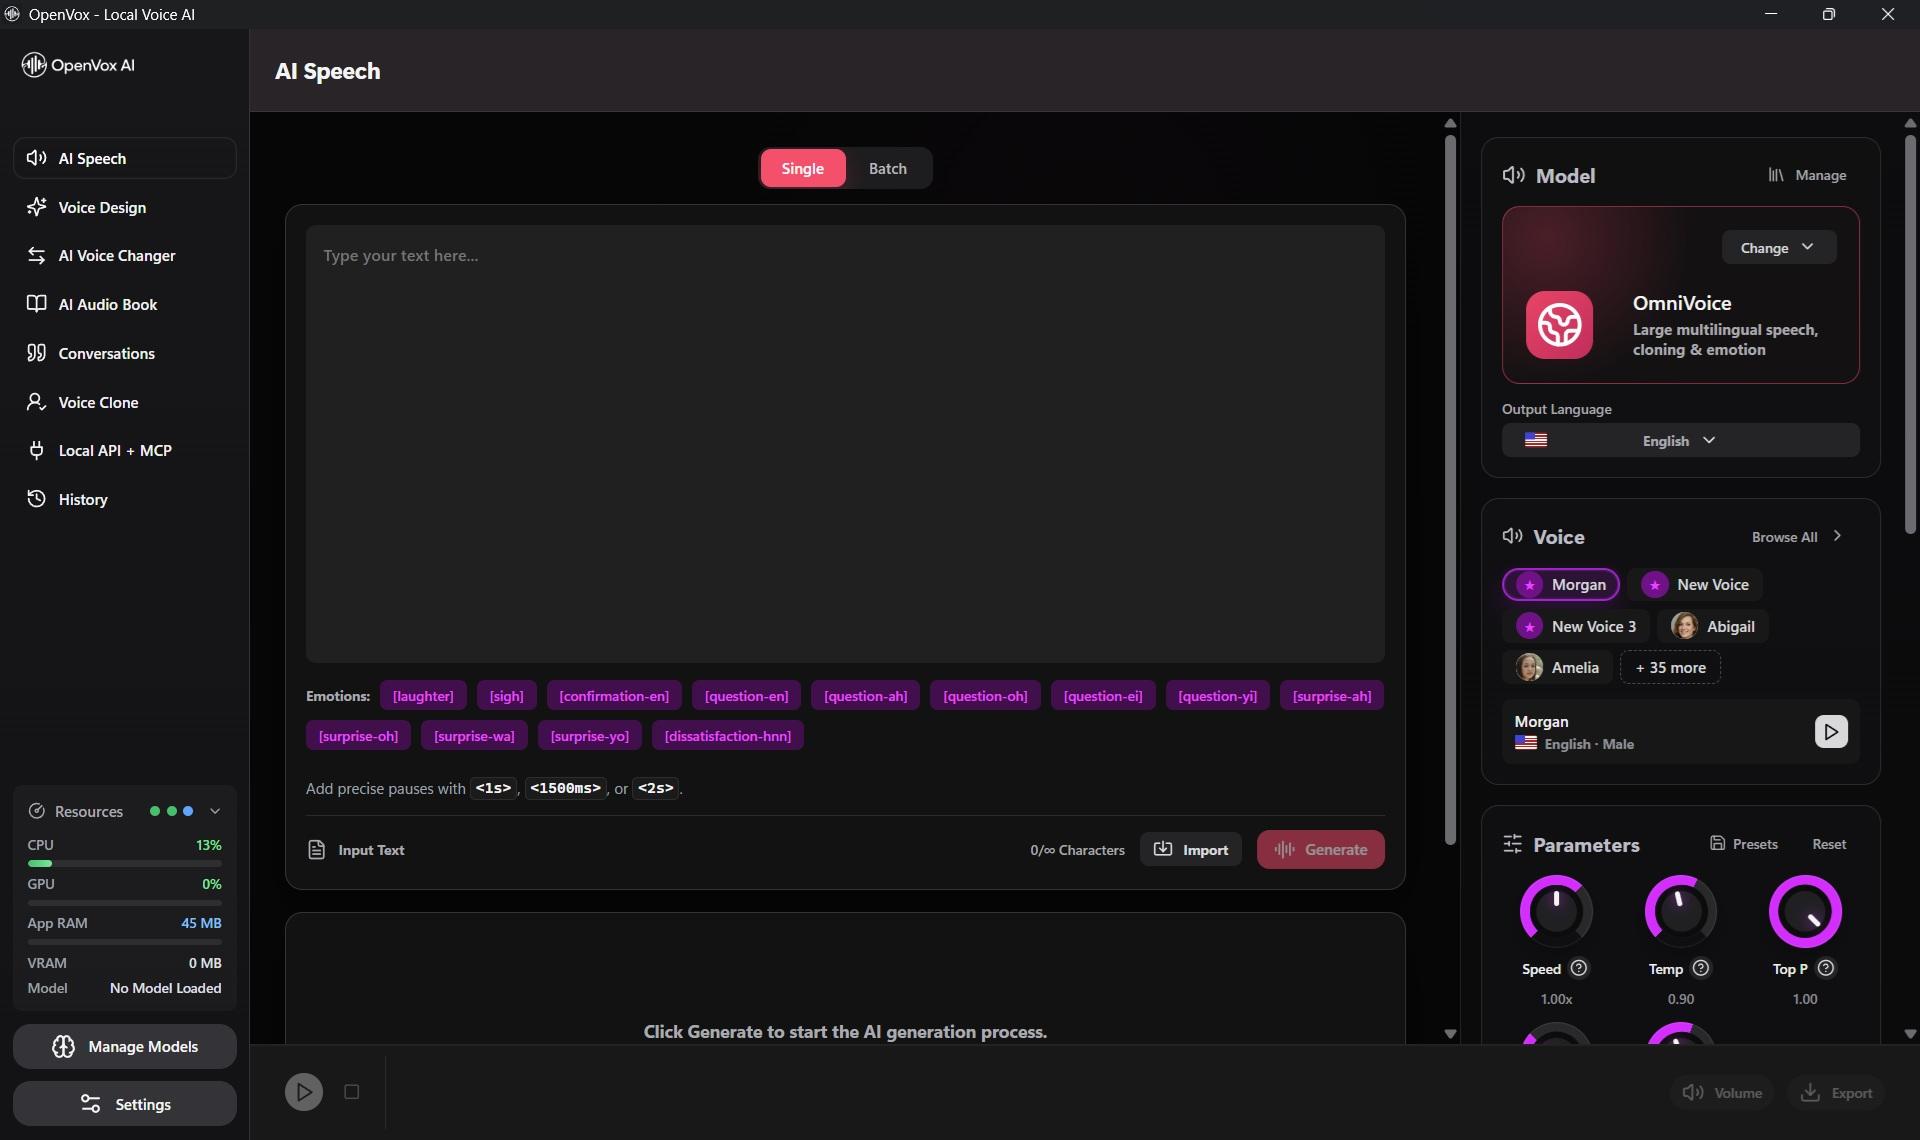Select the New Voice chip
1920x1140 pixels.
1695,585
